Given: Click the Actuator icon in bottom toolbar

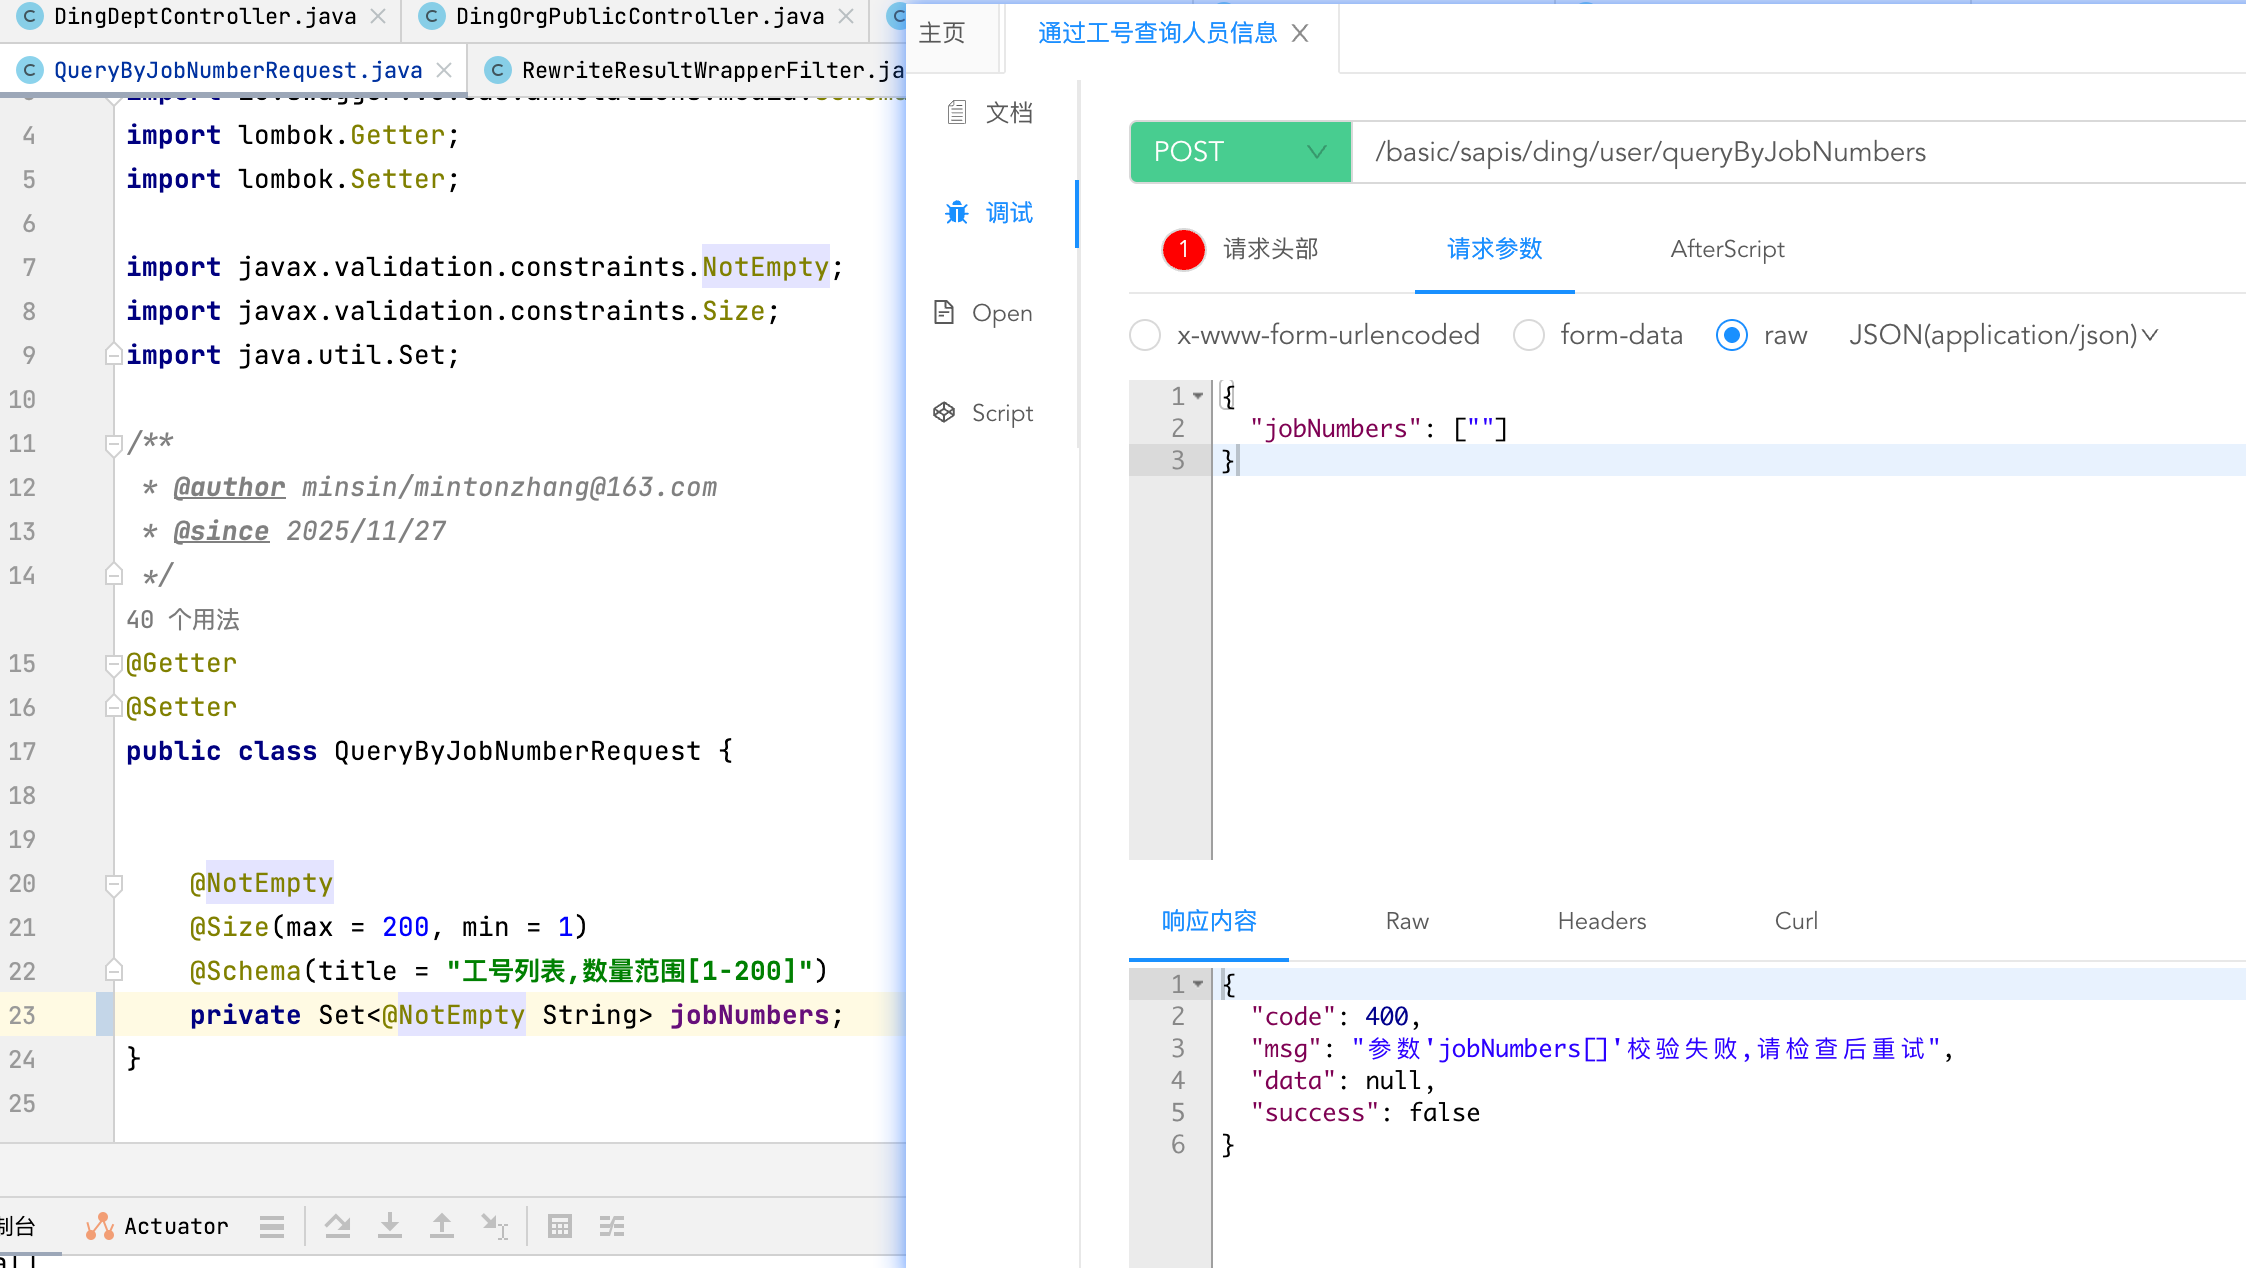Looking at the screenshot, I should [x=99, y=1226].
